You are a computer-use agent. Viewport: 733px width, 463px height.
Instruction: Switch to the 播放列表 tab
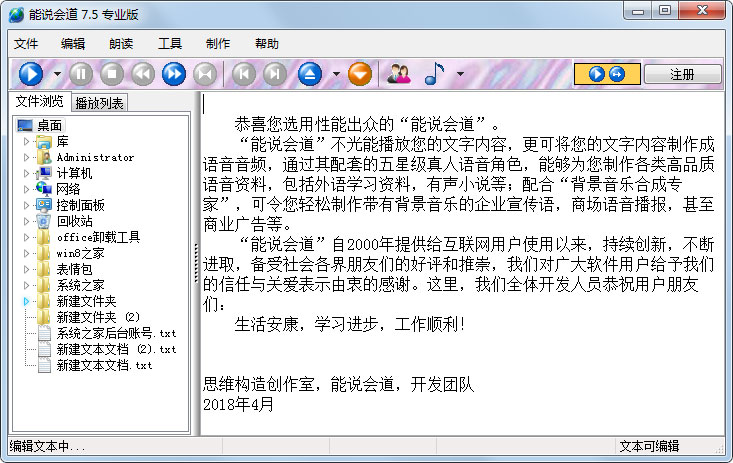point(99,103)
